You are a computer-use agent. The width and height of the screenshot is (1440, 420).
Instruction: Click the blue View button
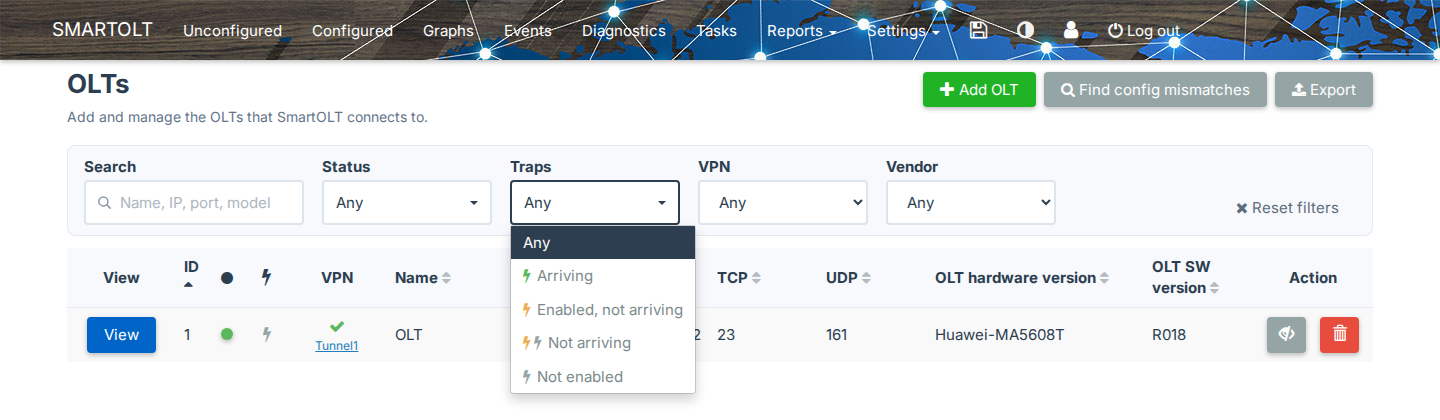(x=121, y=335)
